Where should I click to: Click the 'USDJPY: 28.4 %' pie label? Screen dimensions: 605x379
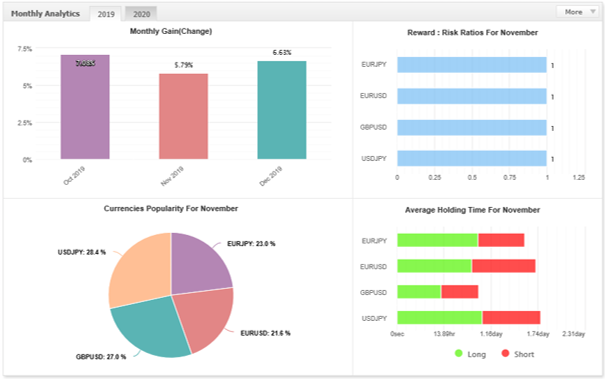pyautogui.click(x=81, y=252)
